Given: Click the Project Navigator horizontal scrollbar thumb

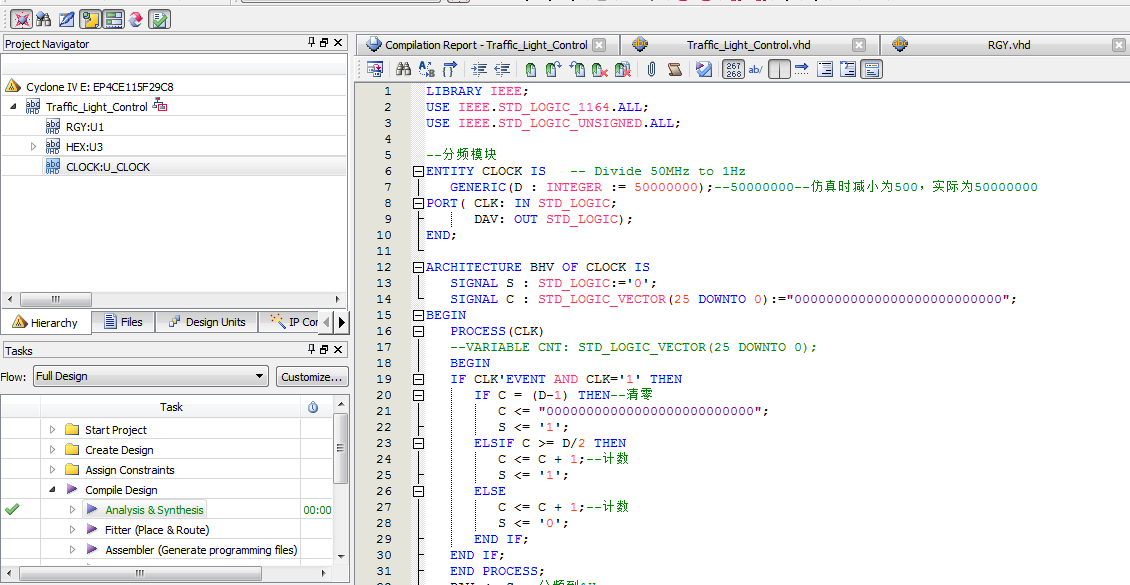Looking at the screenshot, I should [x=55, y=299].
